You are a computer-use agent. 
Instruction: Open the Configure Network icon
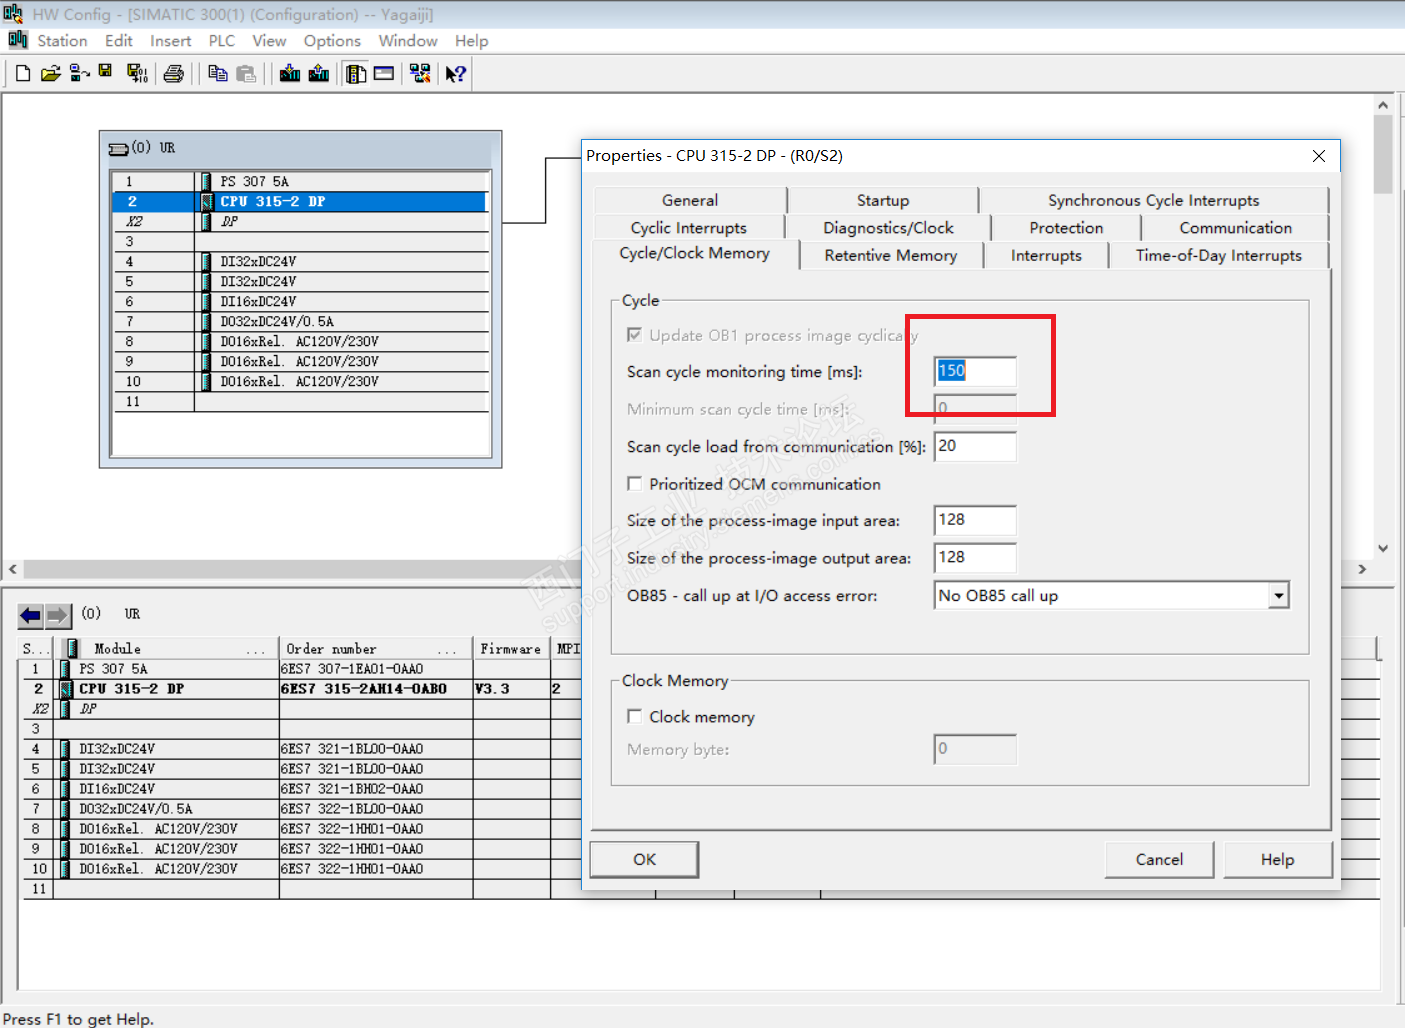click(x=420, y=74)
